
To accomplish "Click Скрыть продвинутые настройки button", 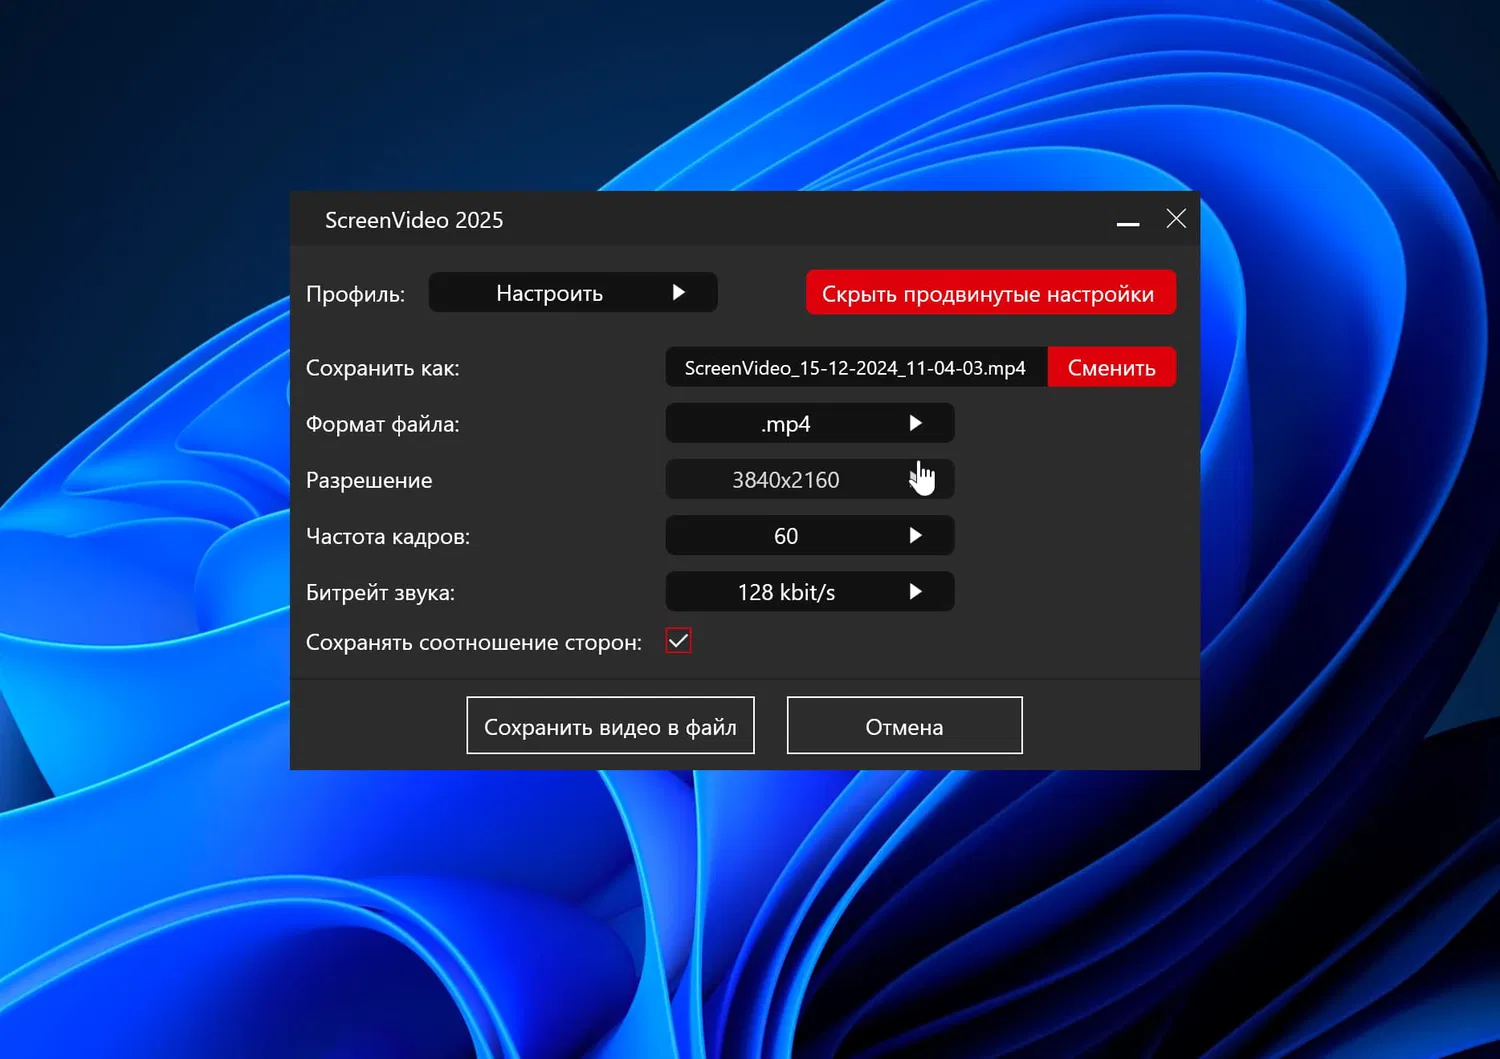I will [991, 293].
